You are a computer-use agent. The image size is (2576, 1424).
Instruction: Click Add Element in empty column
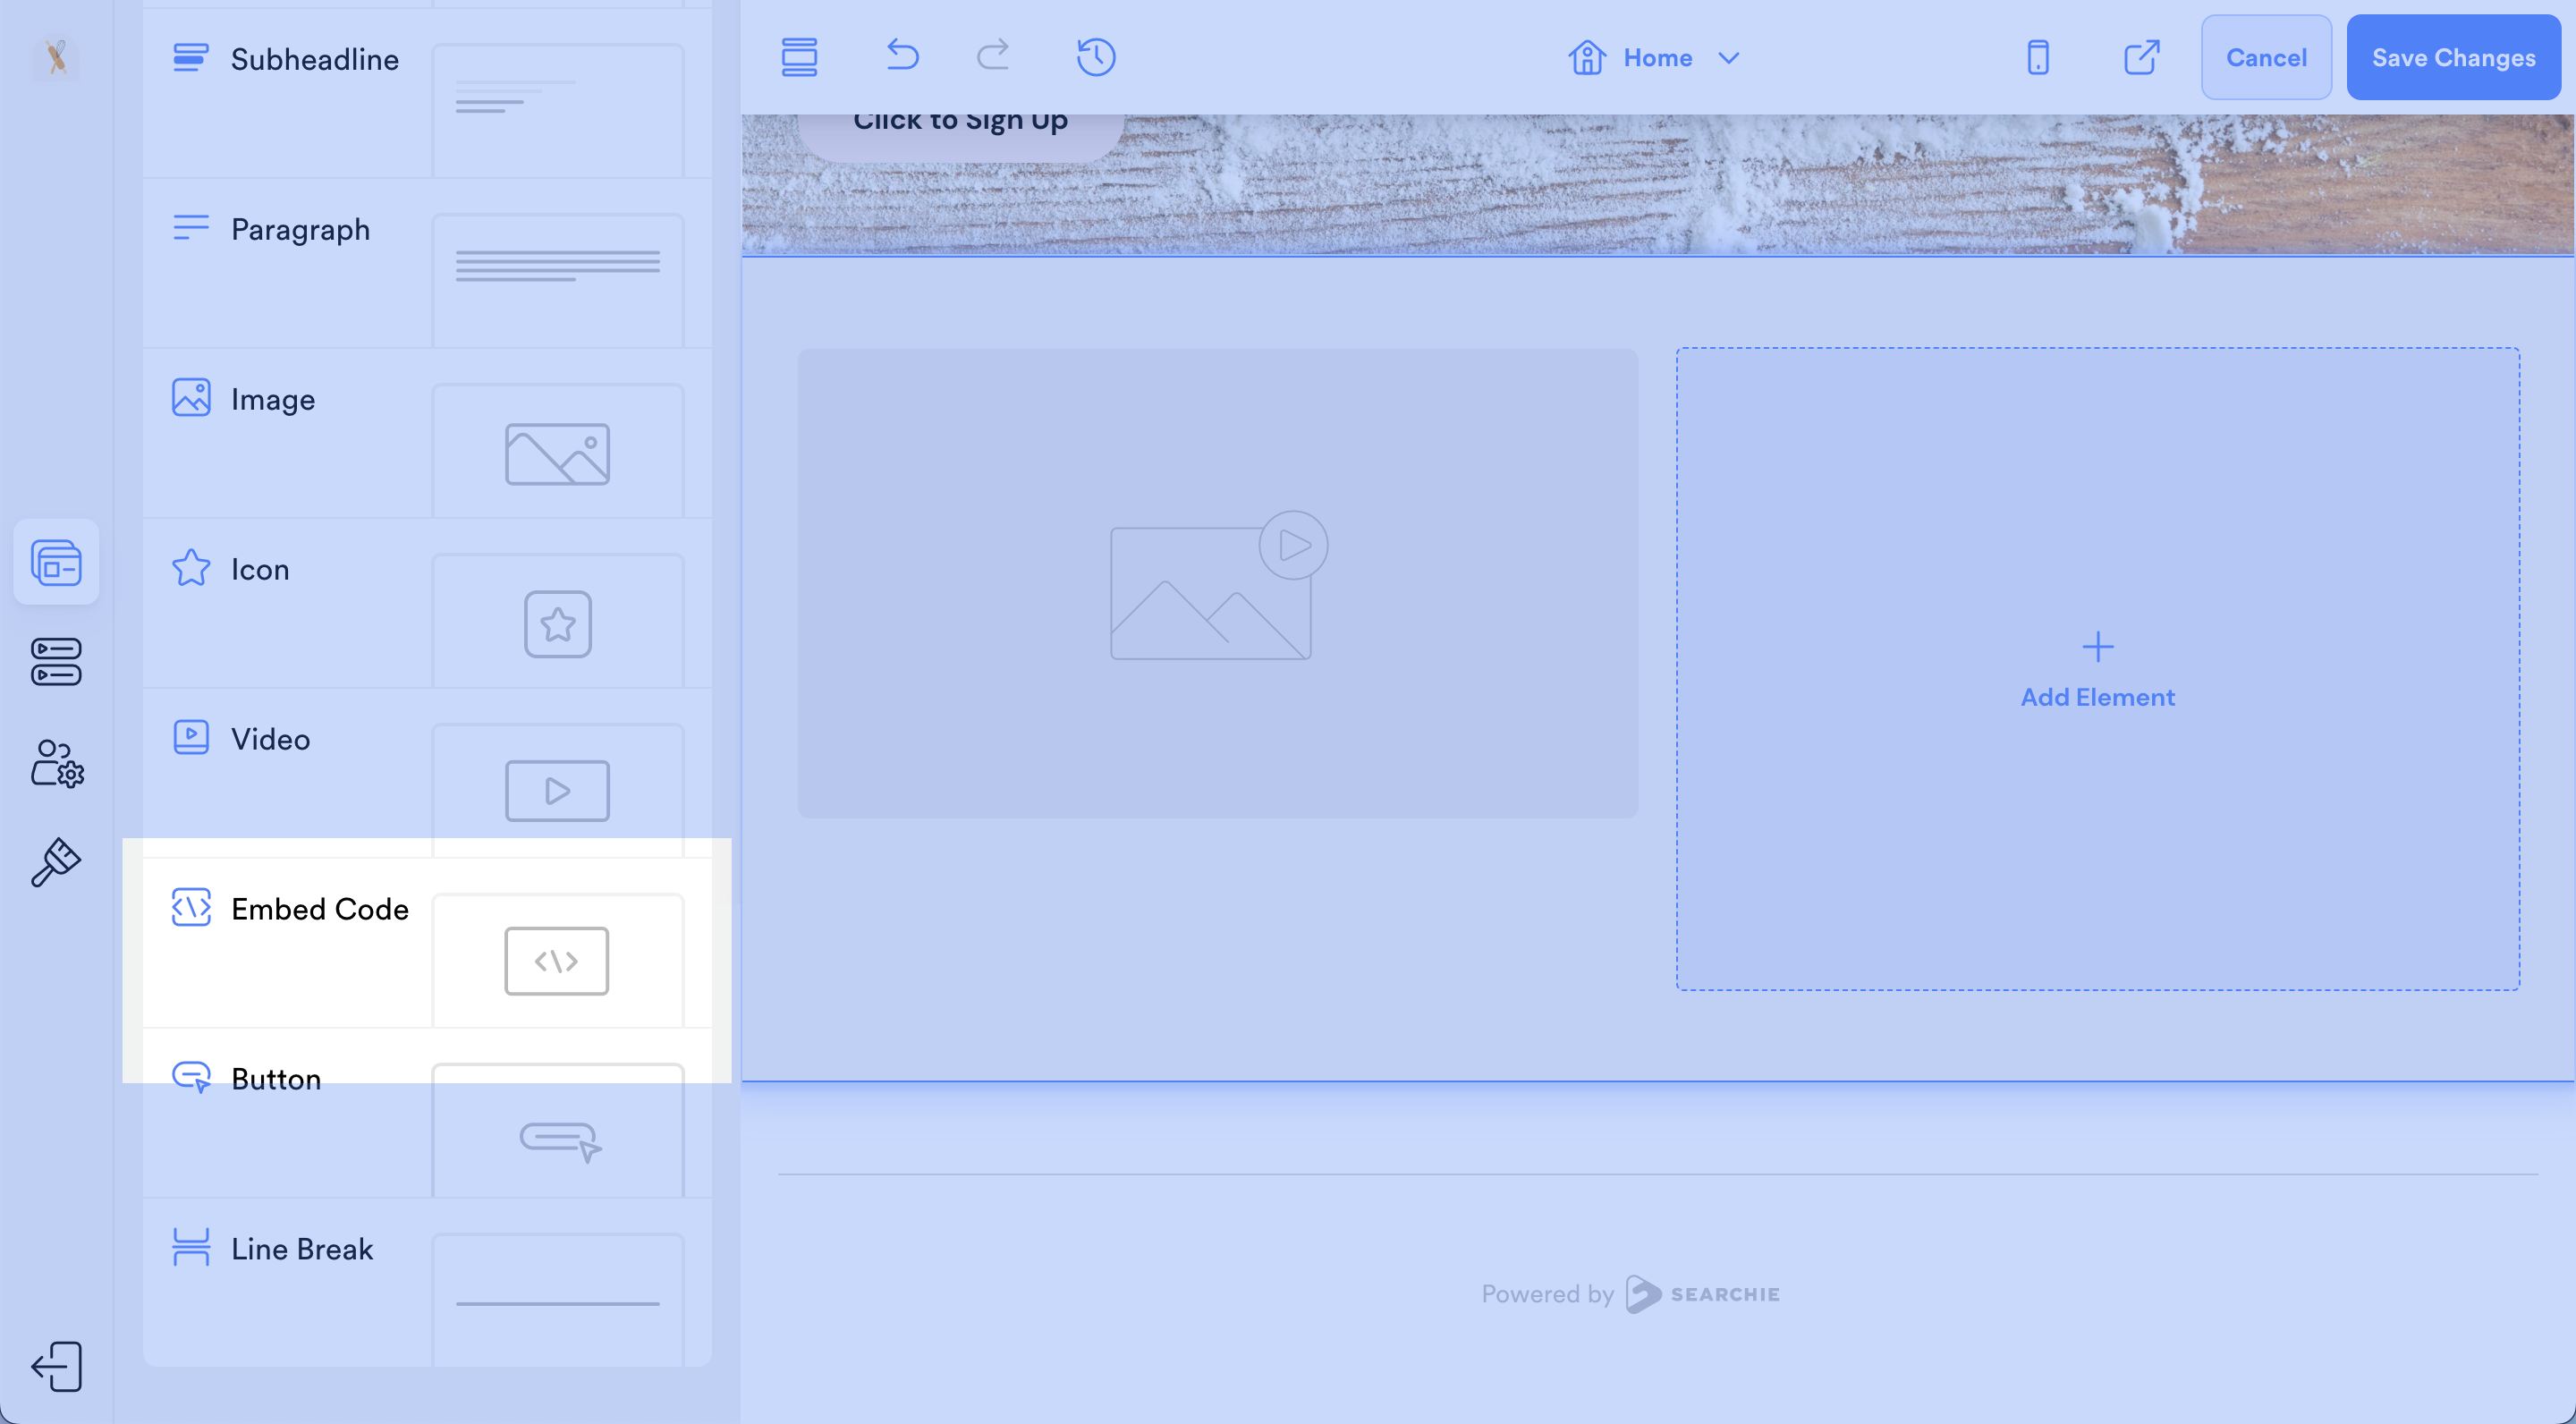2097,670
